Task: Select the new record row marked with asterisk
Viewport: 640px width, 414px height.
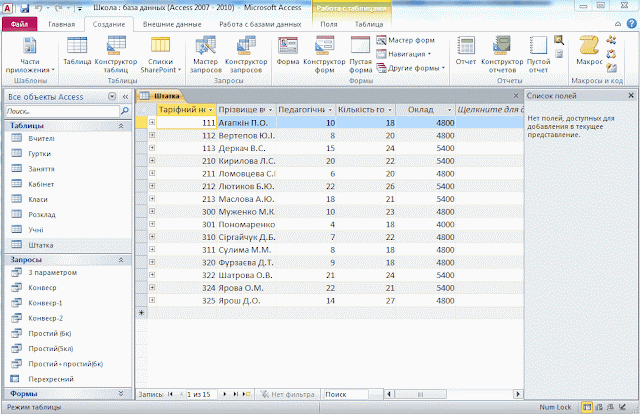Action: [x=141, y=313]
